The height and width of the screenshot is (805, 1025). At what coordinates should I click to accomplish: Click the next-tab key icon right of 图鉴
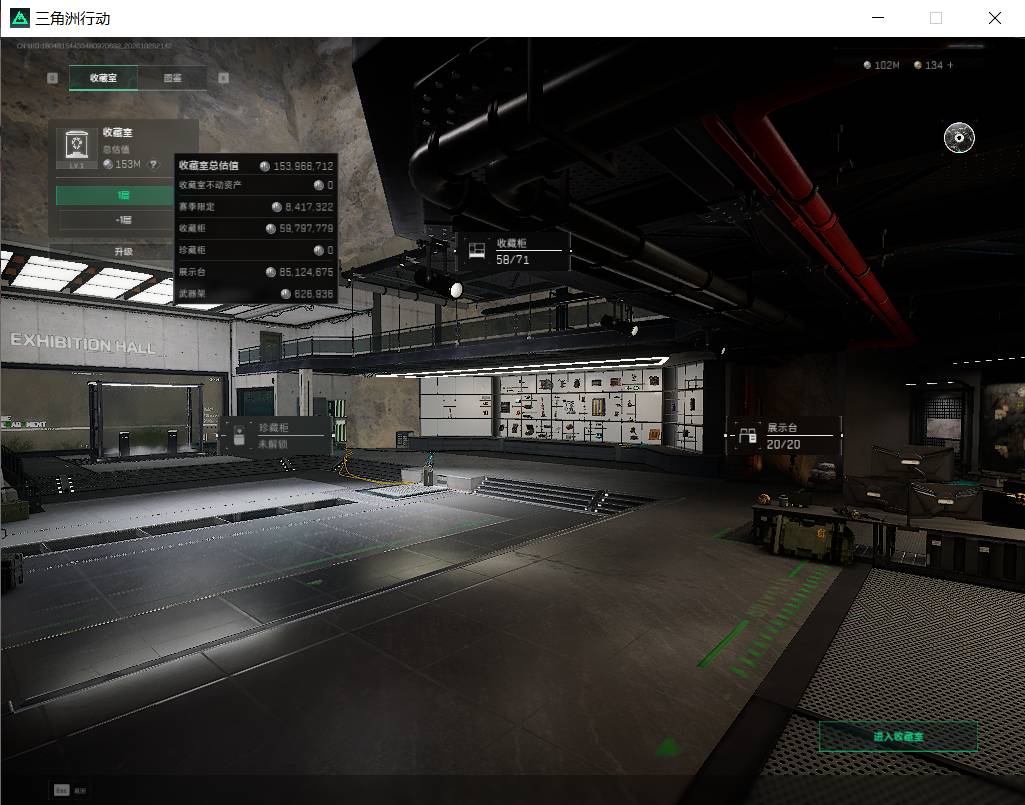pos(224,78)
